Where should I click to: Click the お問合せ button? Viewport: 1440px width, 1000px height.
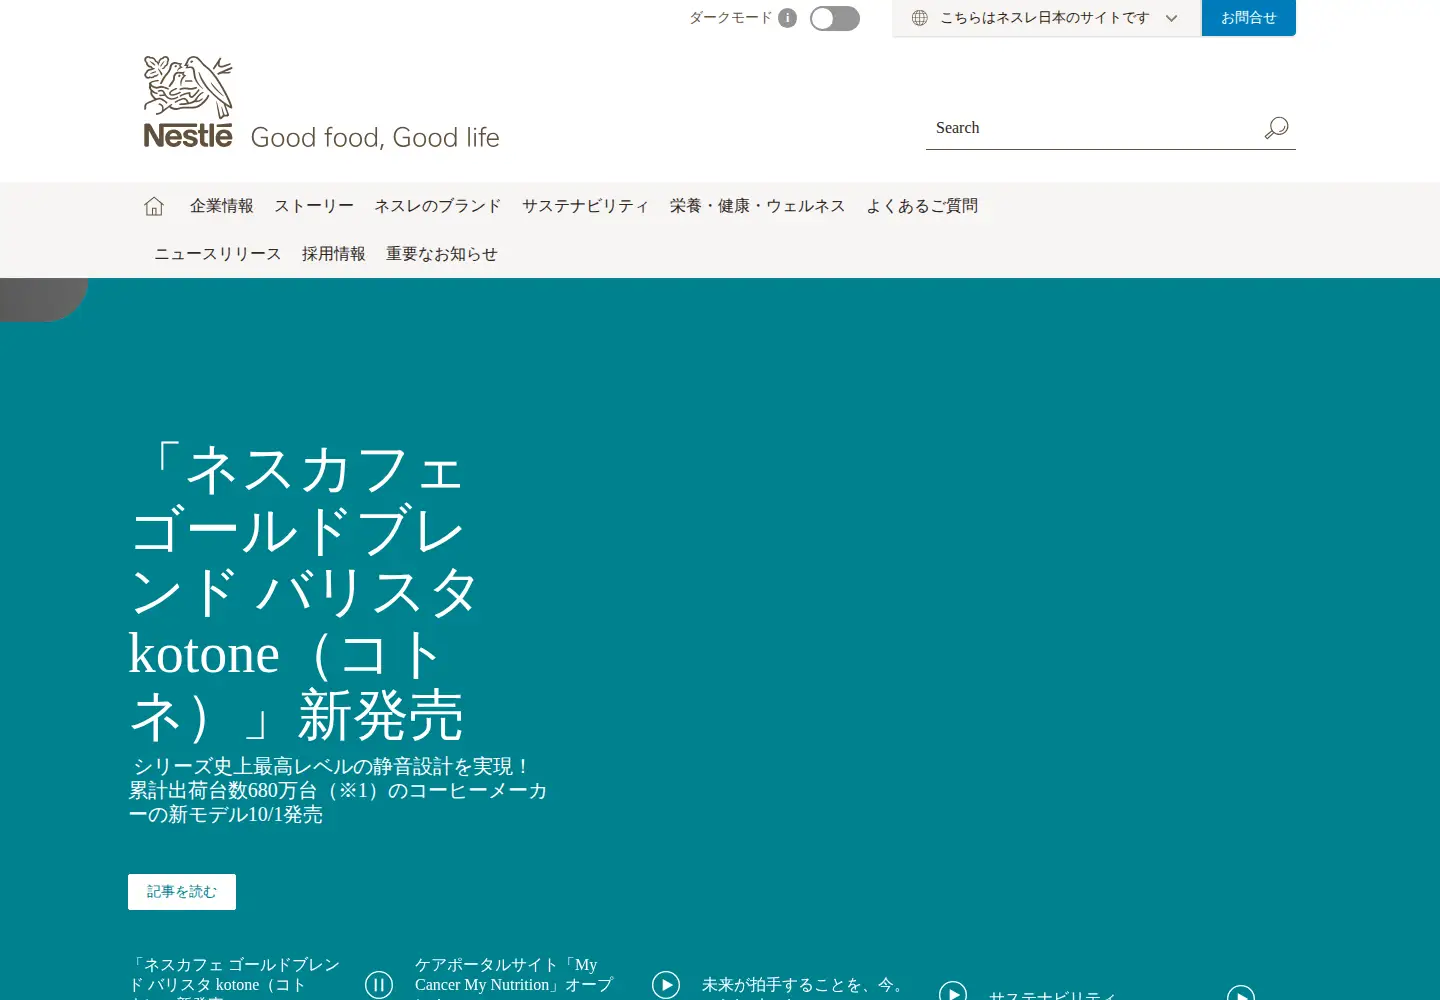coord(1249,18)
